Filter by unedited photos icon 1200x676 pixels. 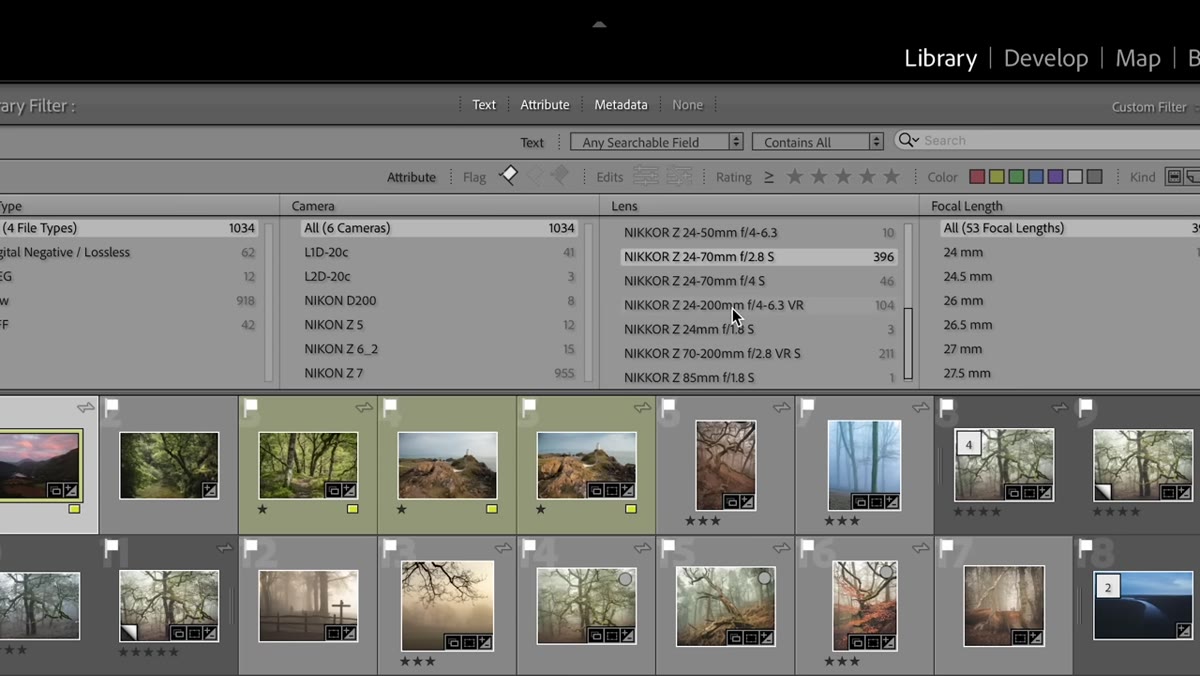679,177
